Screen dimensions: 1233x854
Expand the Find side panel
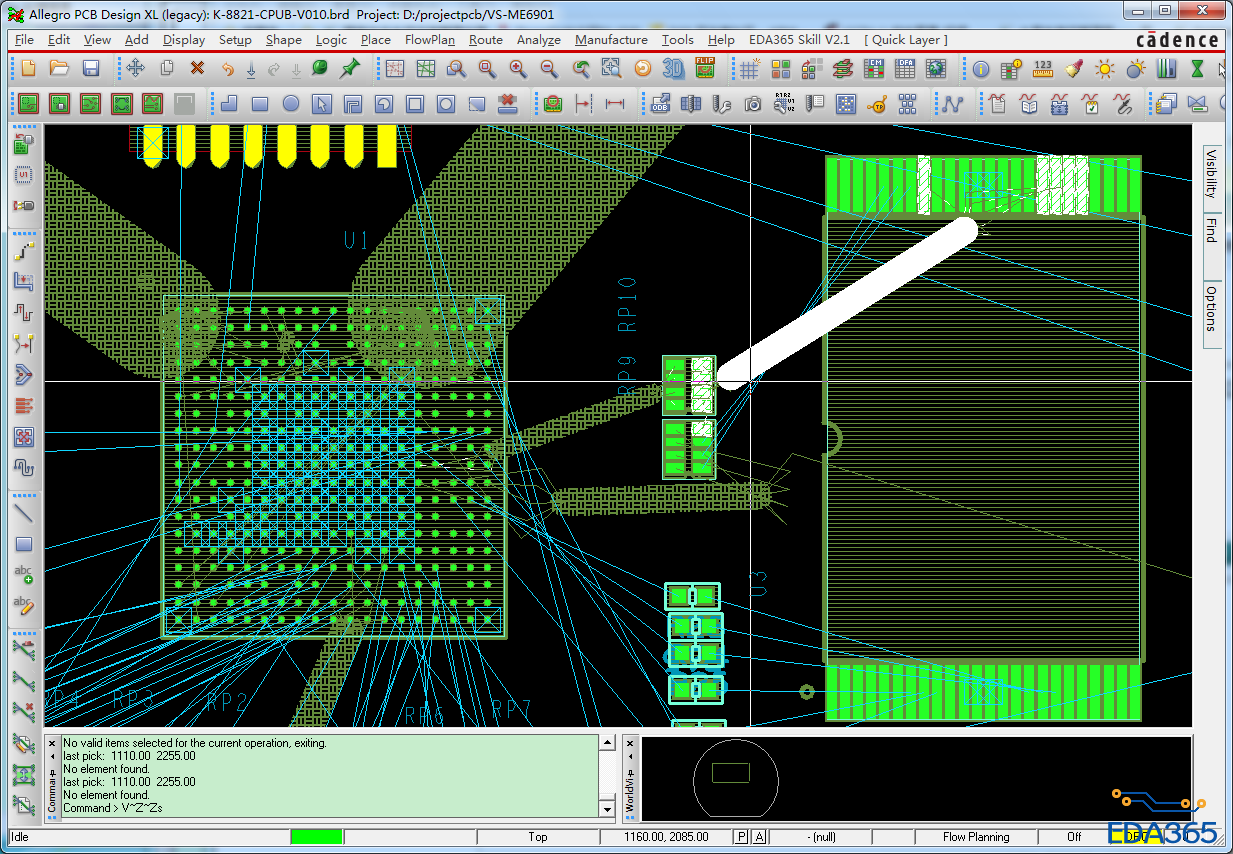pos(1211,230)
